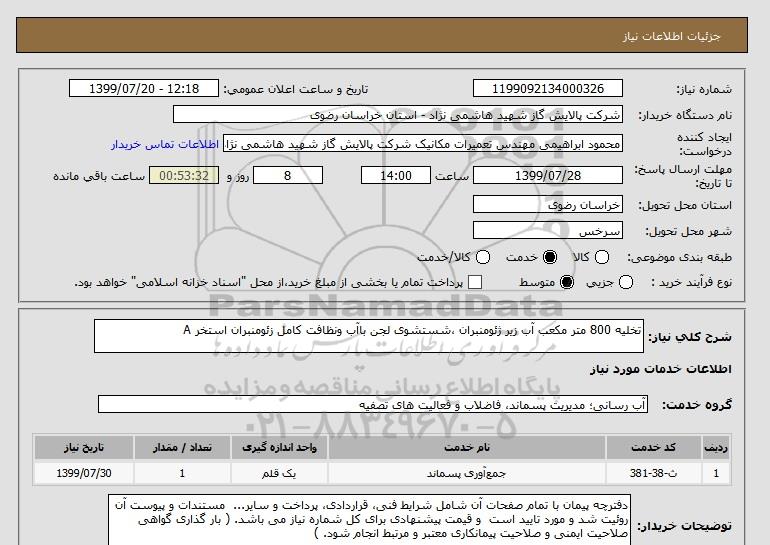
Task: Click the remaining time countdown 00:53:32
Action: click(184, 175)
